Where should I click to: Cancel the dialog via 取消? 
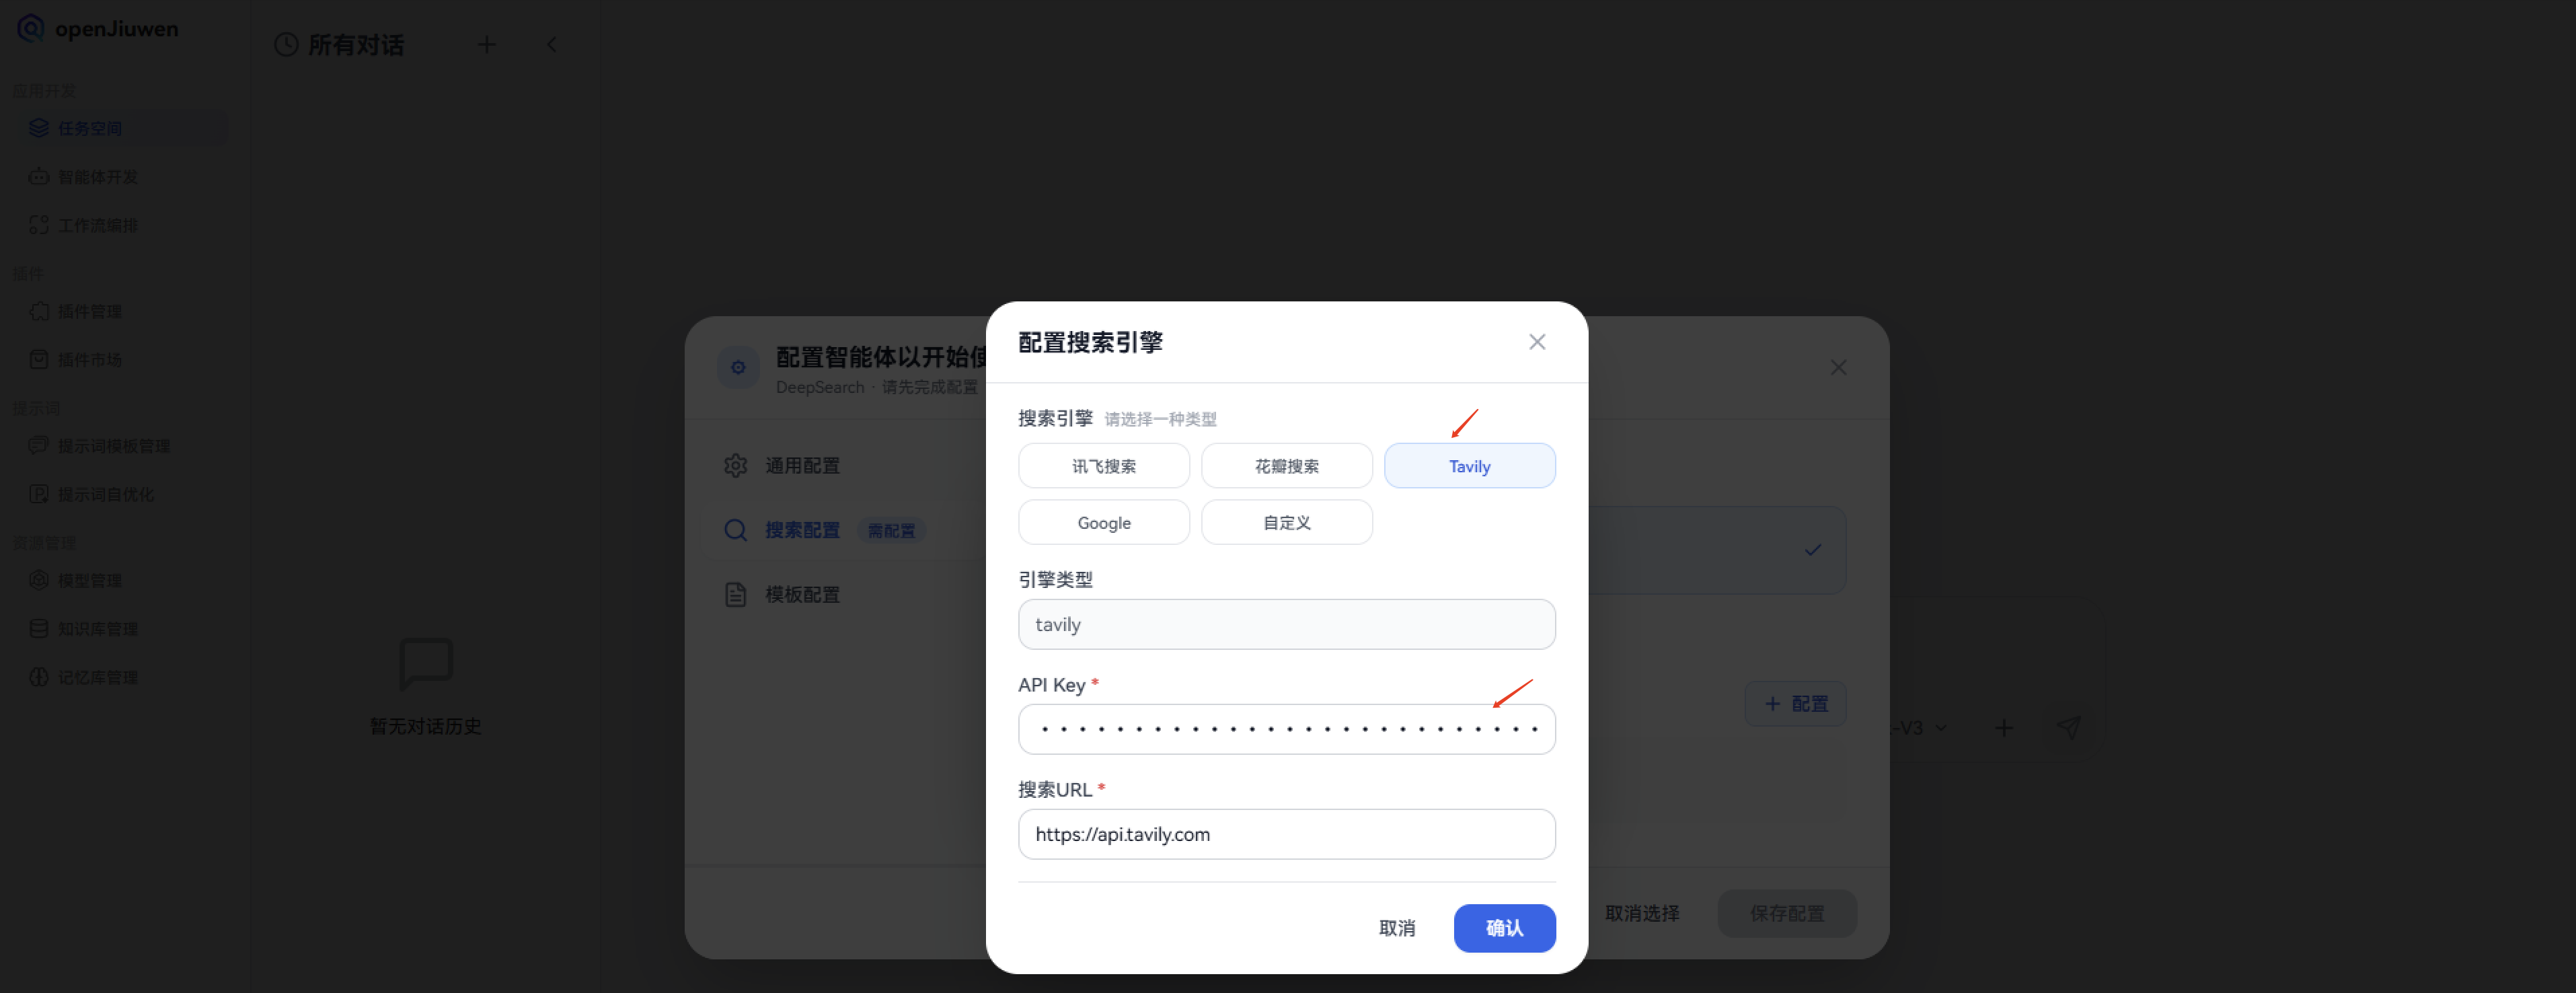(1398, 928)
